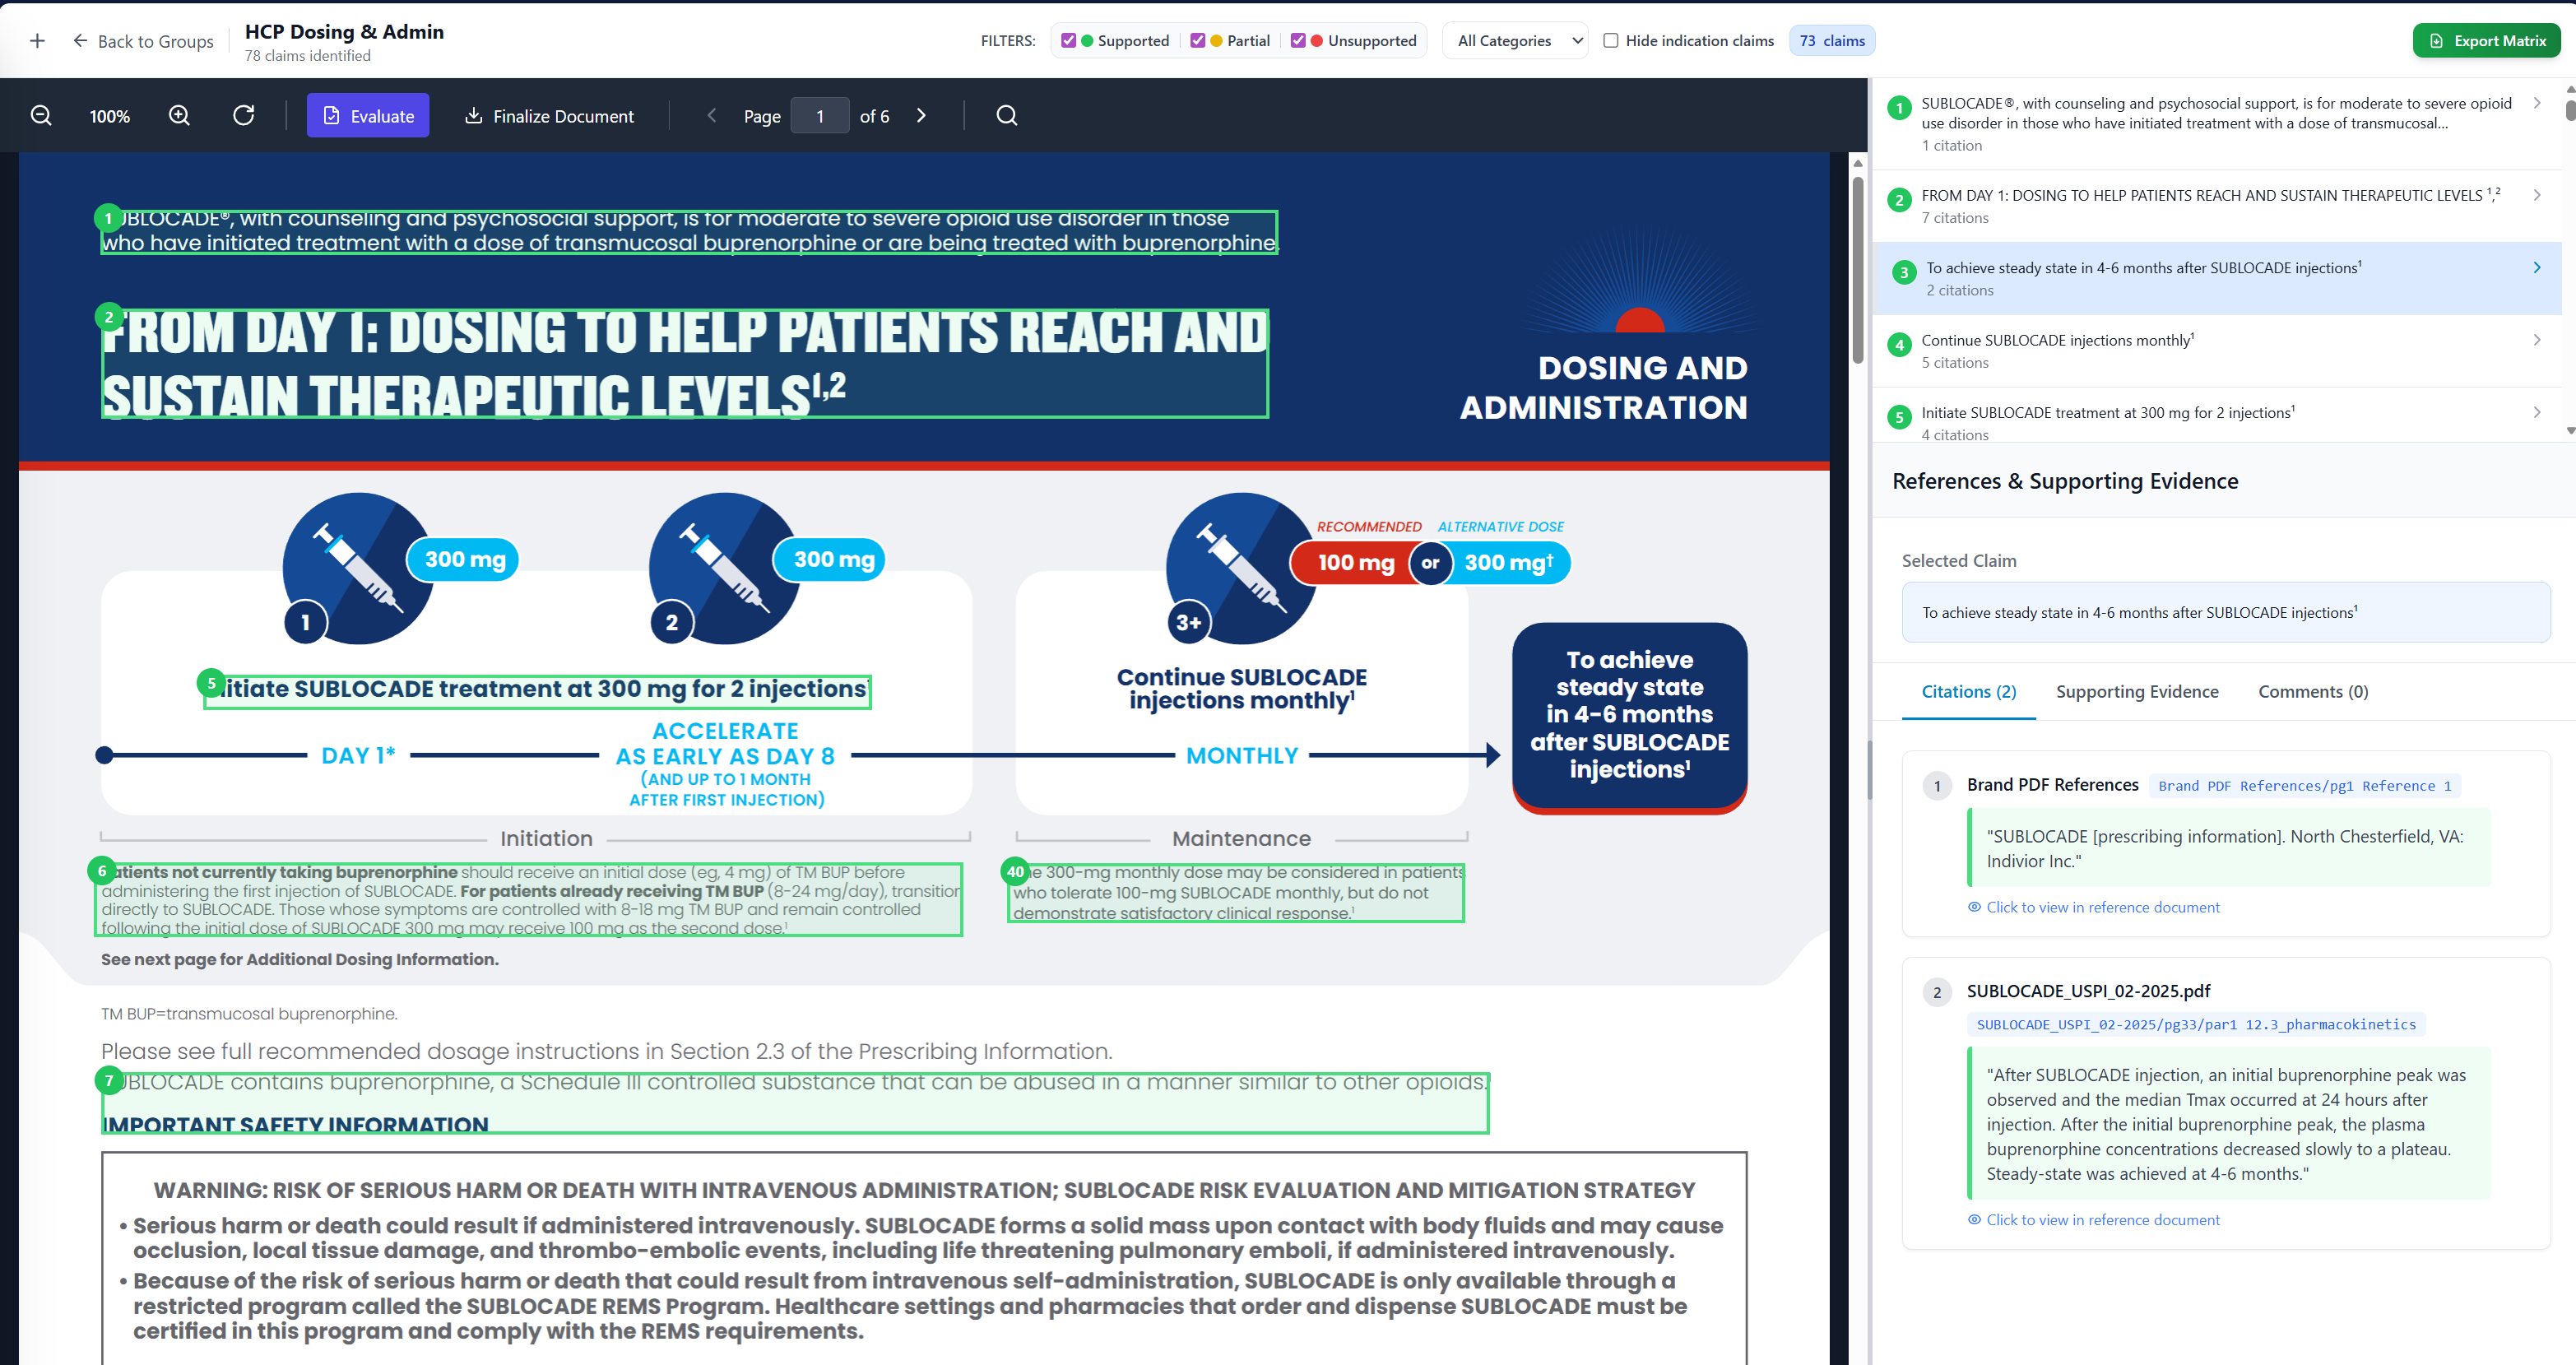Expand Continue SUBLOCADE injections monthly claim
This screenshot has width=2576, height=1365.
(2536, 341)
